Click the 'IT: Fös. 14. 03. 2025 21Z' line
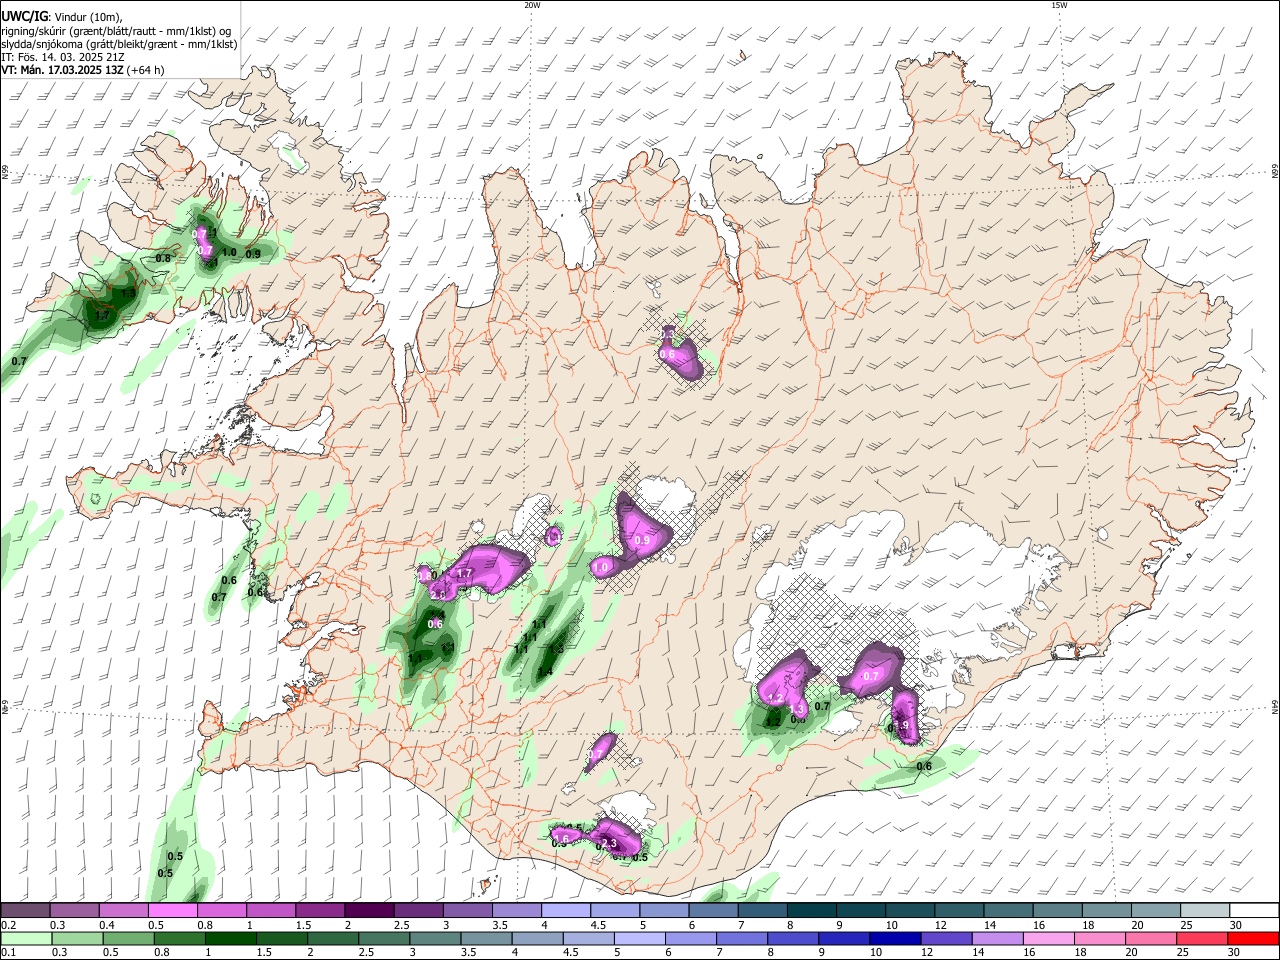Screen dimensions: 1280x960 (x=62, y=57)
